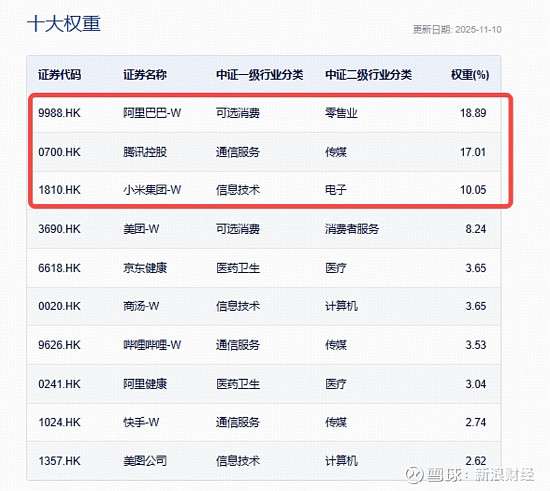Select stock code 9988.HK
The width and height of the screenshot is (550, 491).
pos(59,113)
